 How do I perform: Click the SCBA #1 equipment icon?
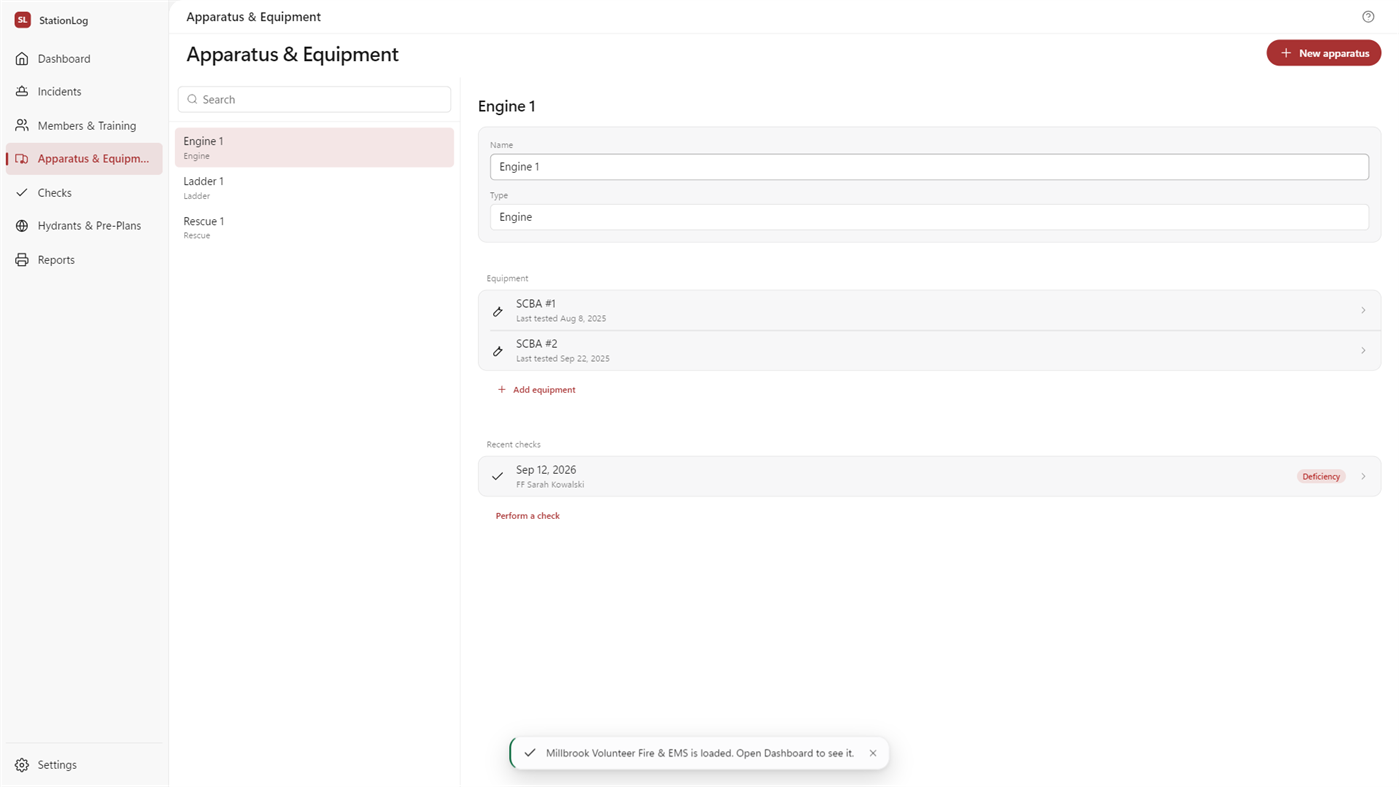tap(498, 311)
